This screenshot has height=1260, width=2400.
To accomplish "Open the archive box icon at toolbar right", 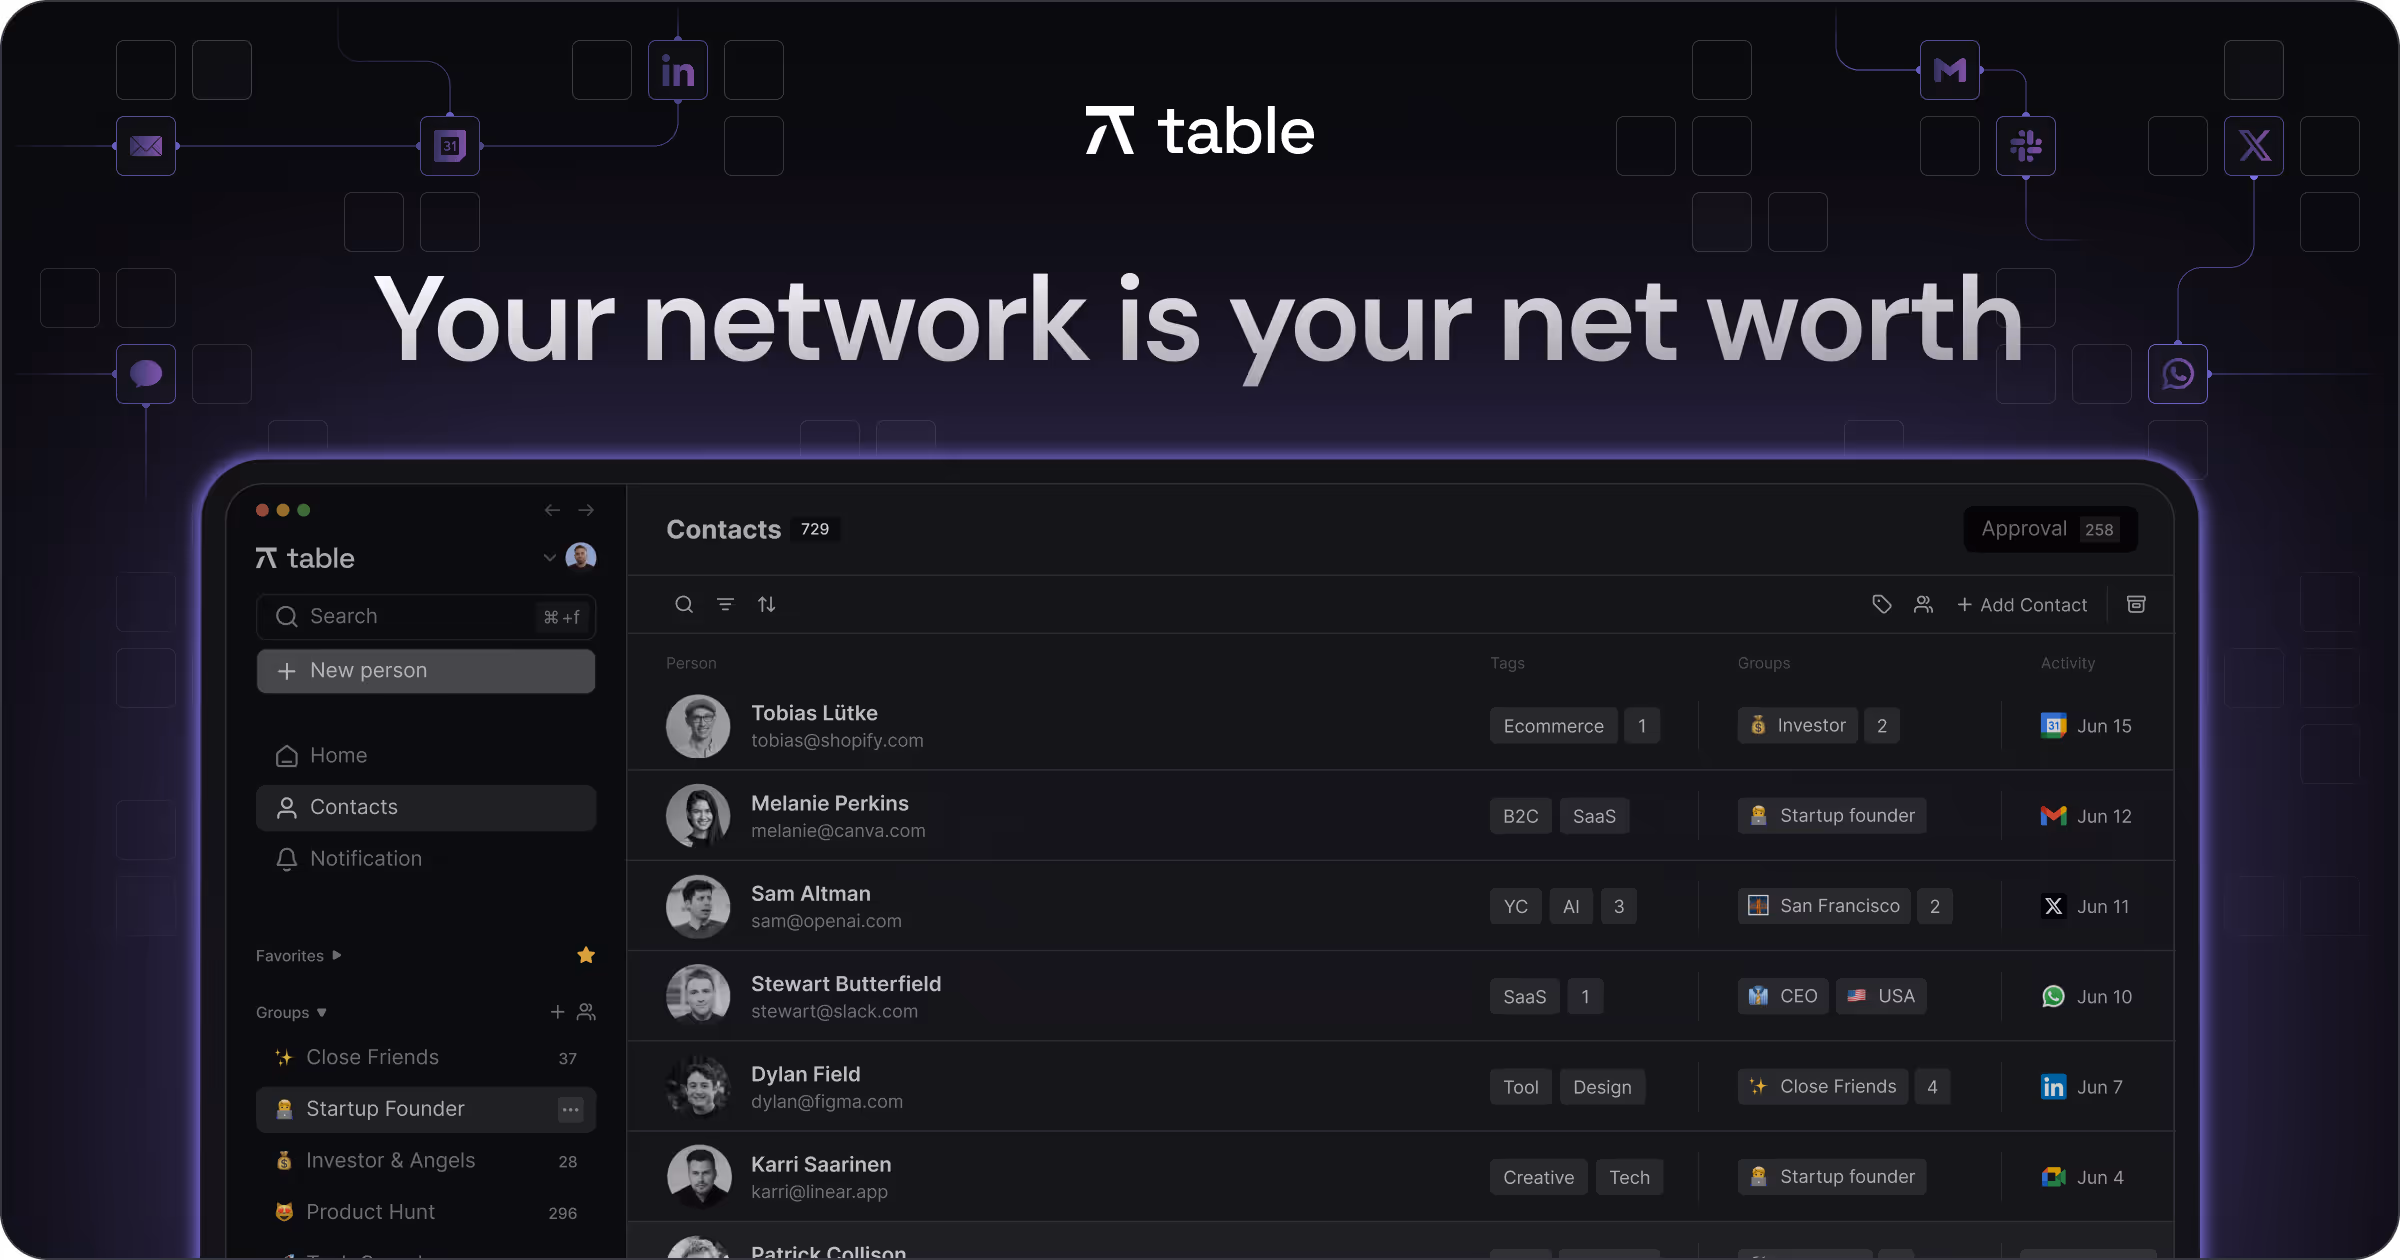I will (2136, 604).
